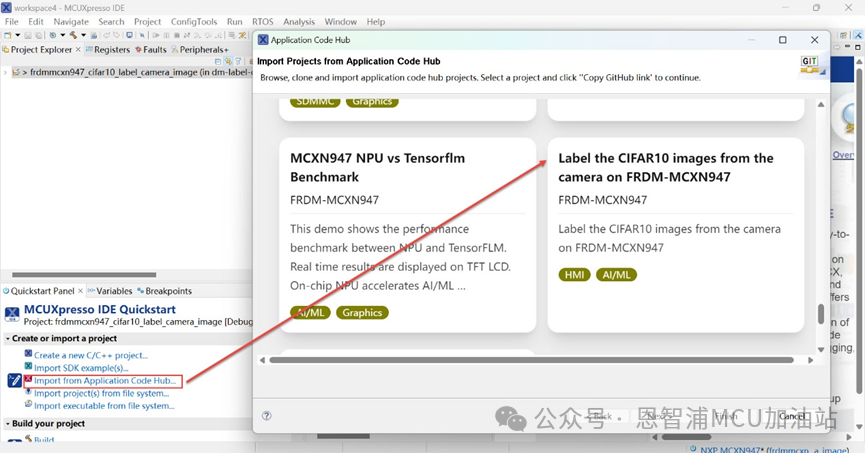Open the Run menu
Viewport: 865px width, 453px height.
(x=234, y=22)
